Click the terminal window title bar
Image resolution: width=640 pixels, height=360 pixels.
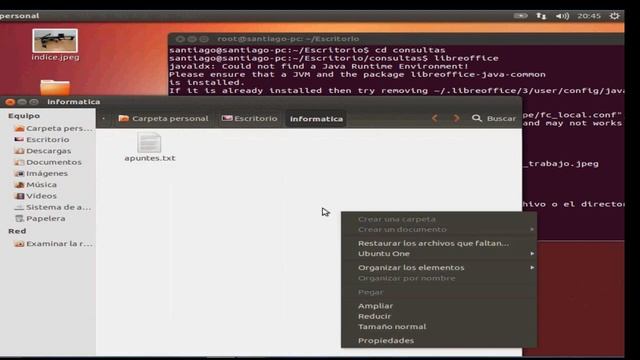(396, 39)
